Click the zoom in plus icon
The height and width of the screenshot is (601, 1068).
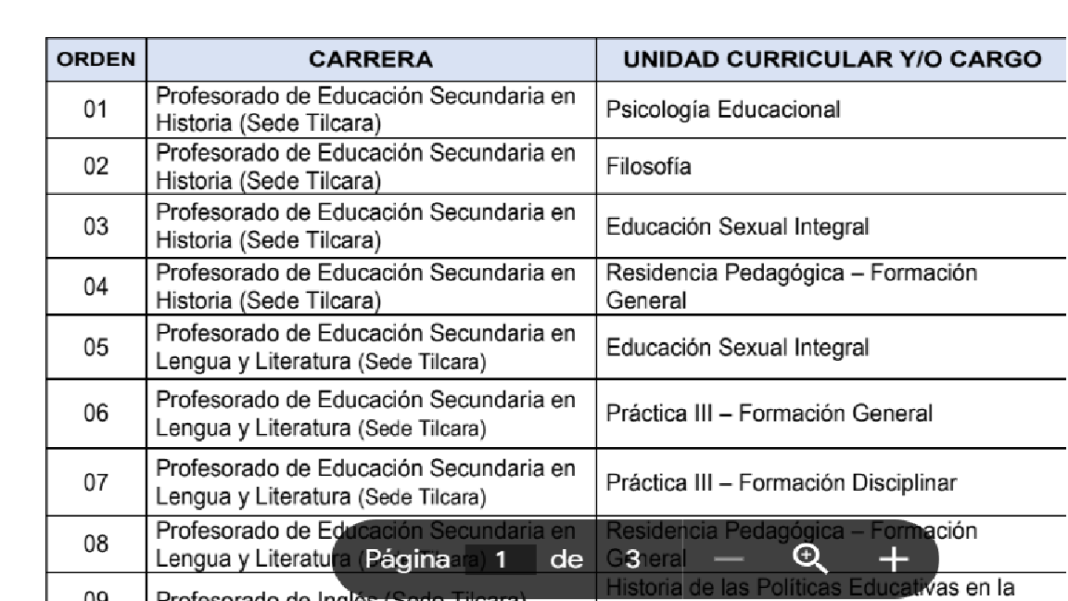point(894,559)
